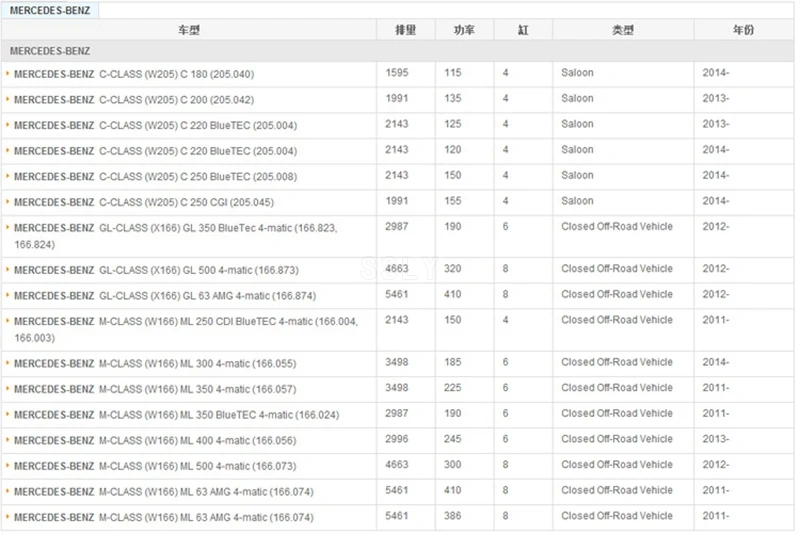Click the 年份 column header
Screen dimensions: 800x535
tap(743, 30)
